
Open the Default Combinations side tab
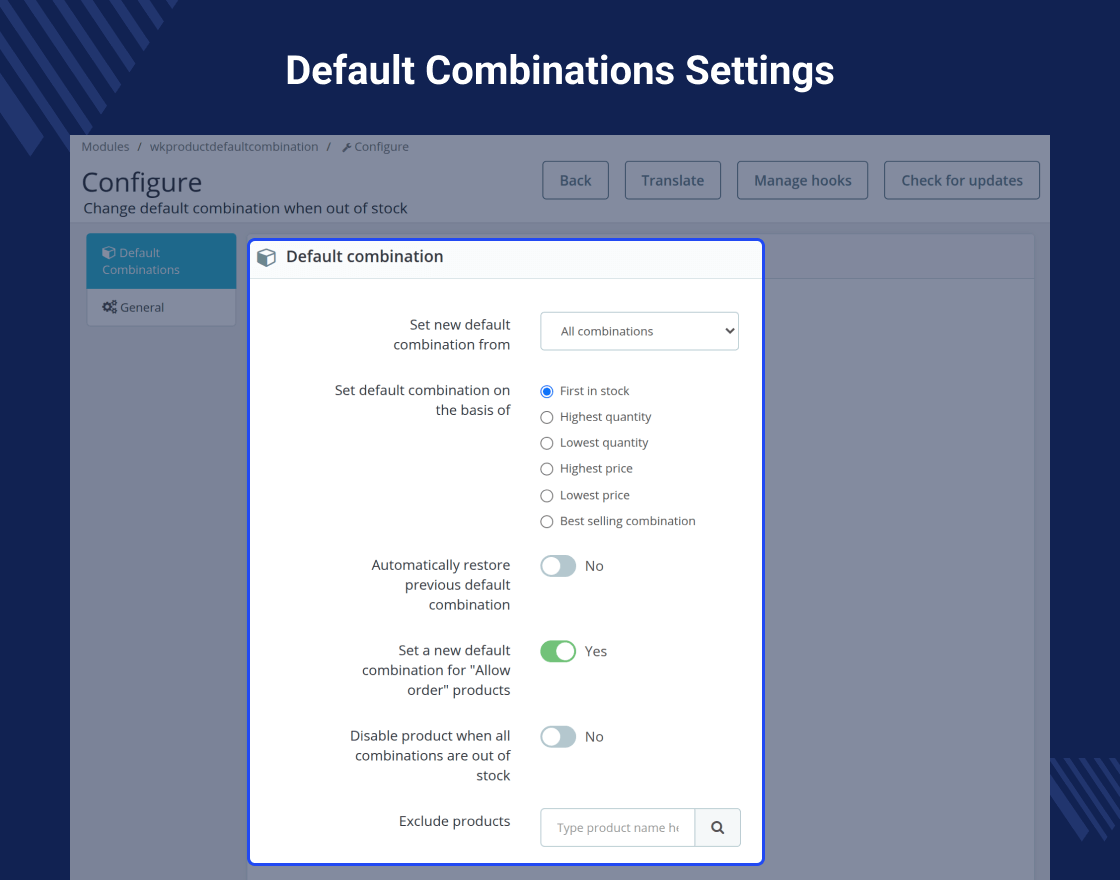(x=161, y=261)
